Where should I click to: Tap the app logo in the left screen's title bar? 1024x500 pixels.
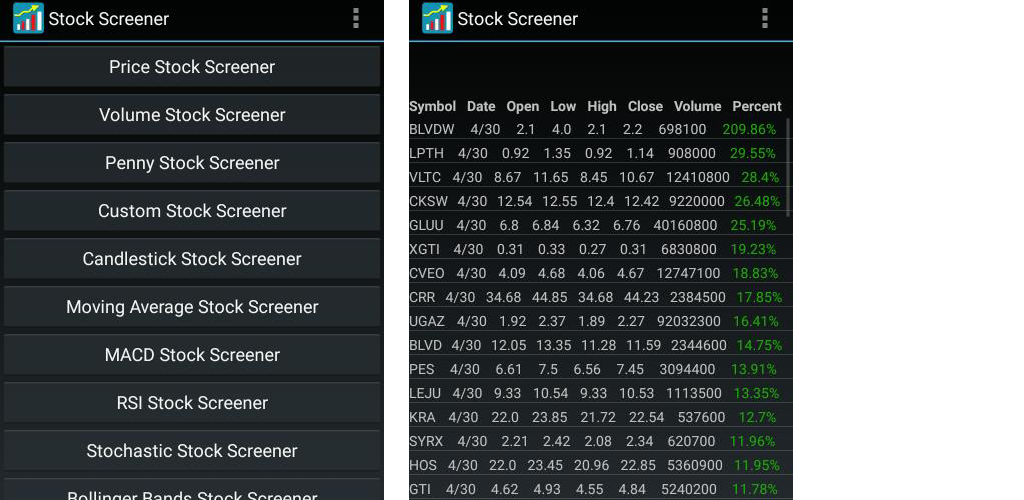(28, 19)
